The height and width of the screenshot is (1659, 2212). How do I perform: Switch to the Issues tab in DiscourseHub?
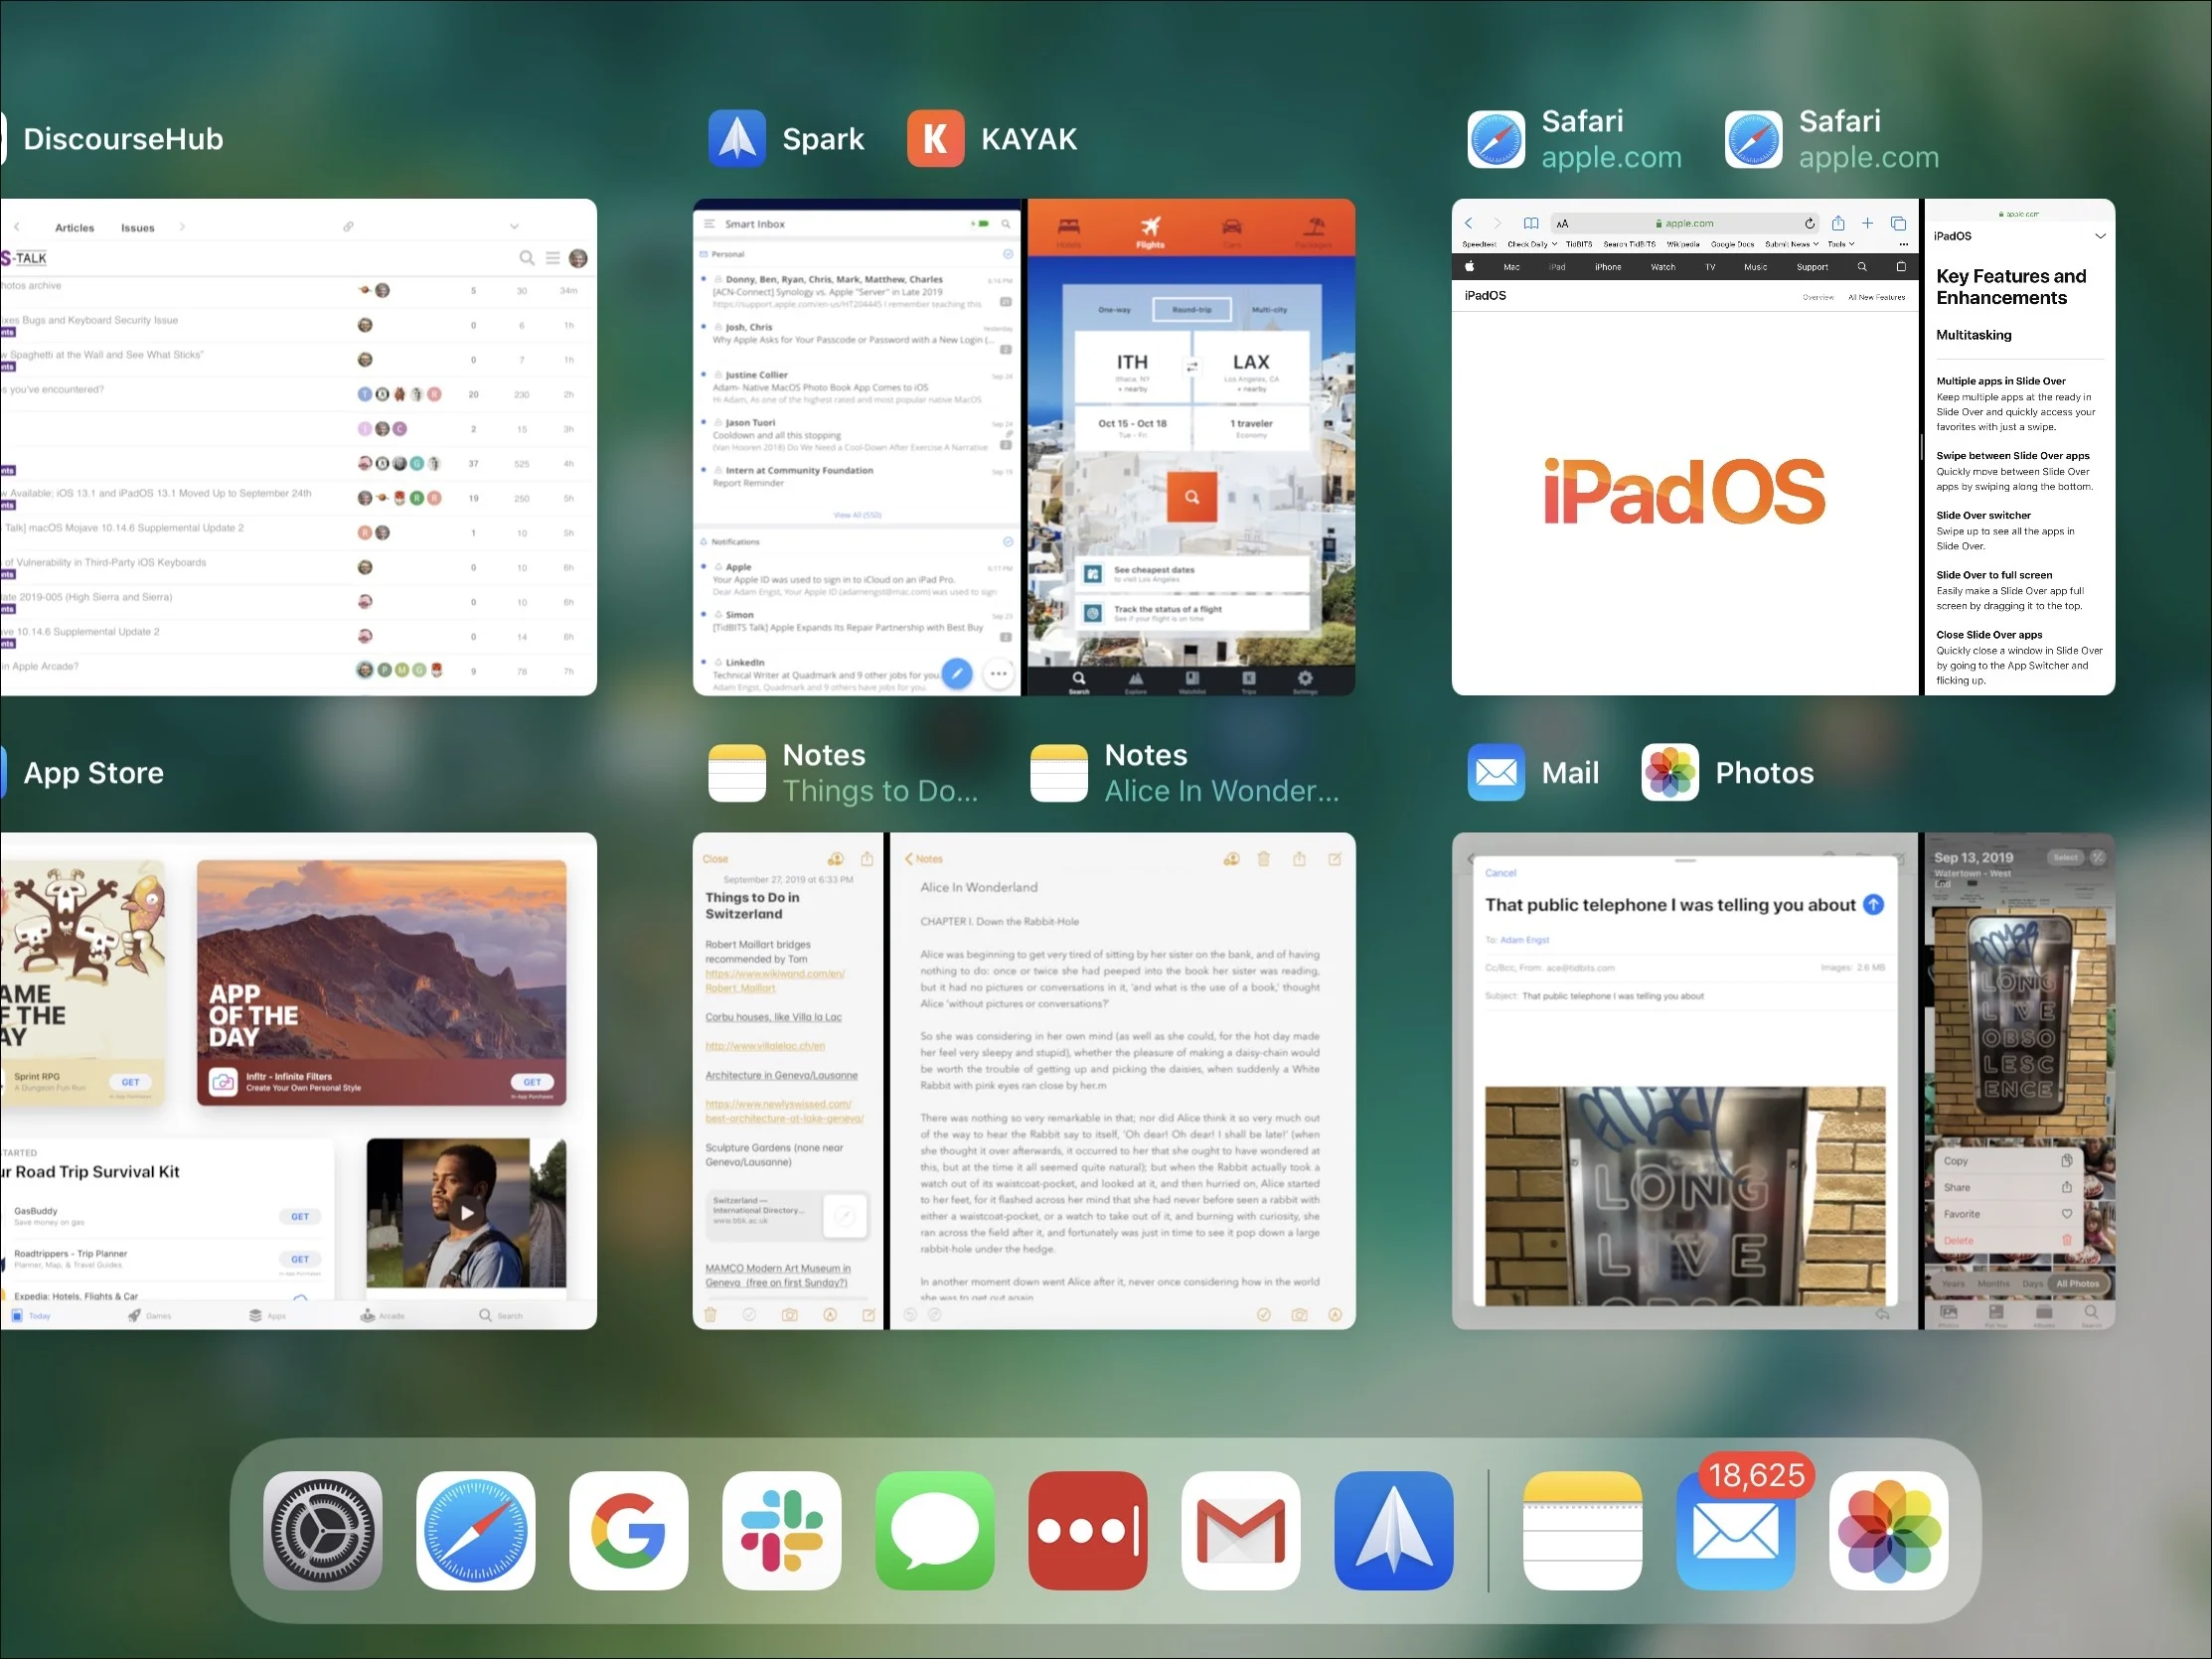tap(138, 228)
